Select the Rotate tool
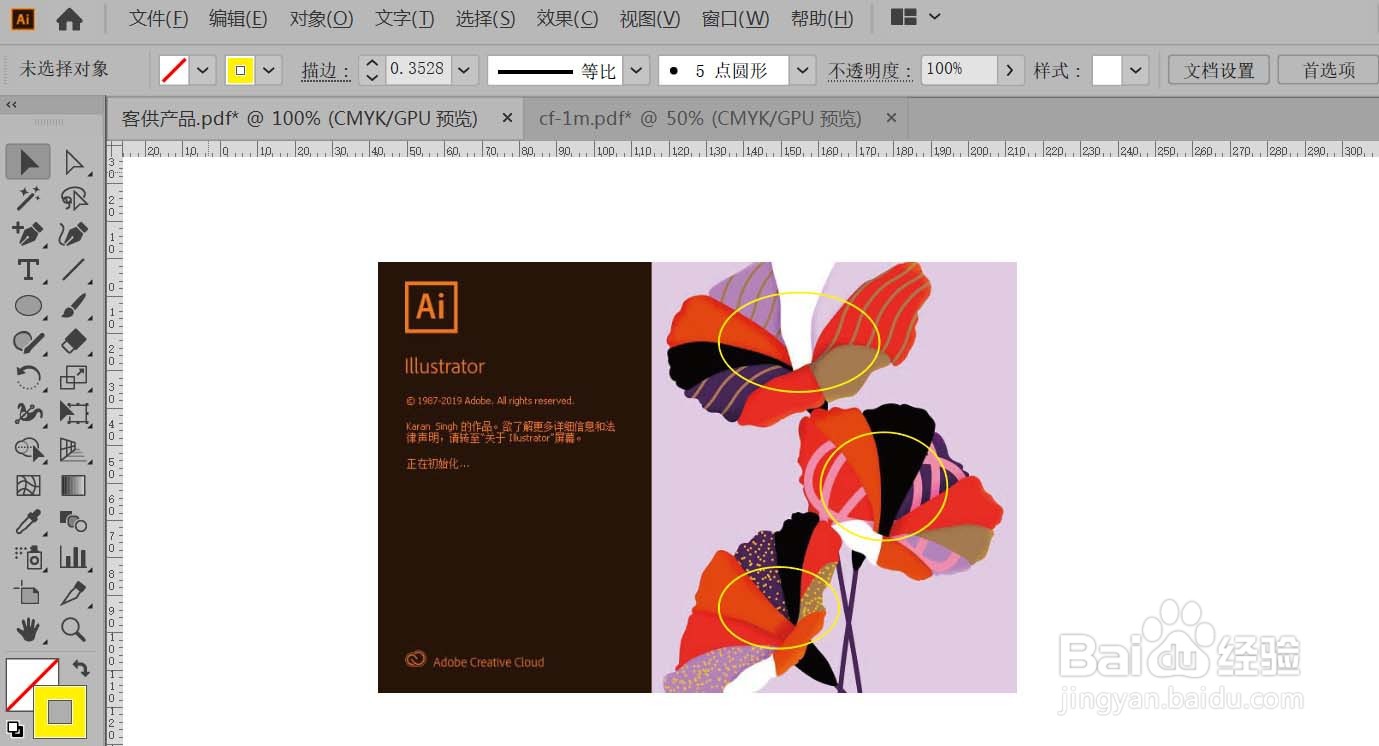The width and height of the screenshot is (1379, 746). tap(28, 377)
